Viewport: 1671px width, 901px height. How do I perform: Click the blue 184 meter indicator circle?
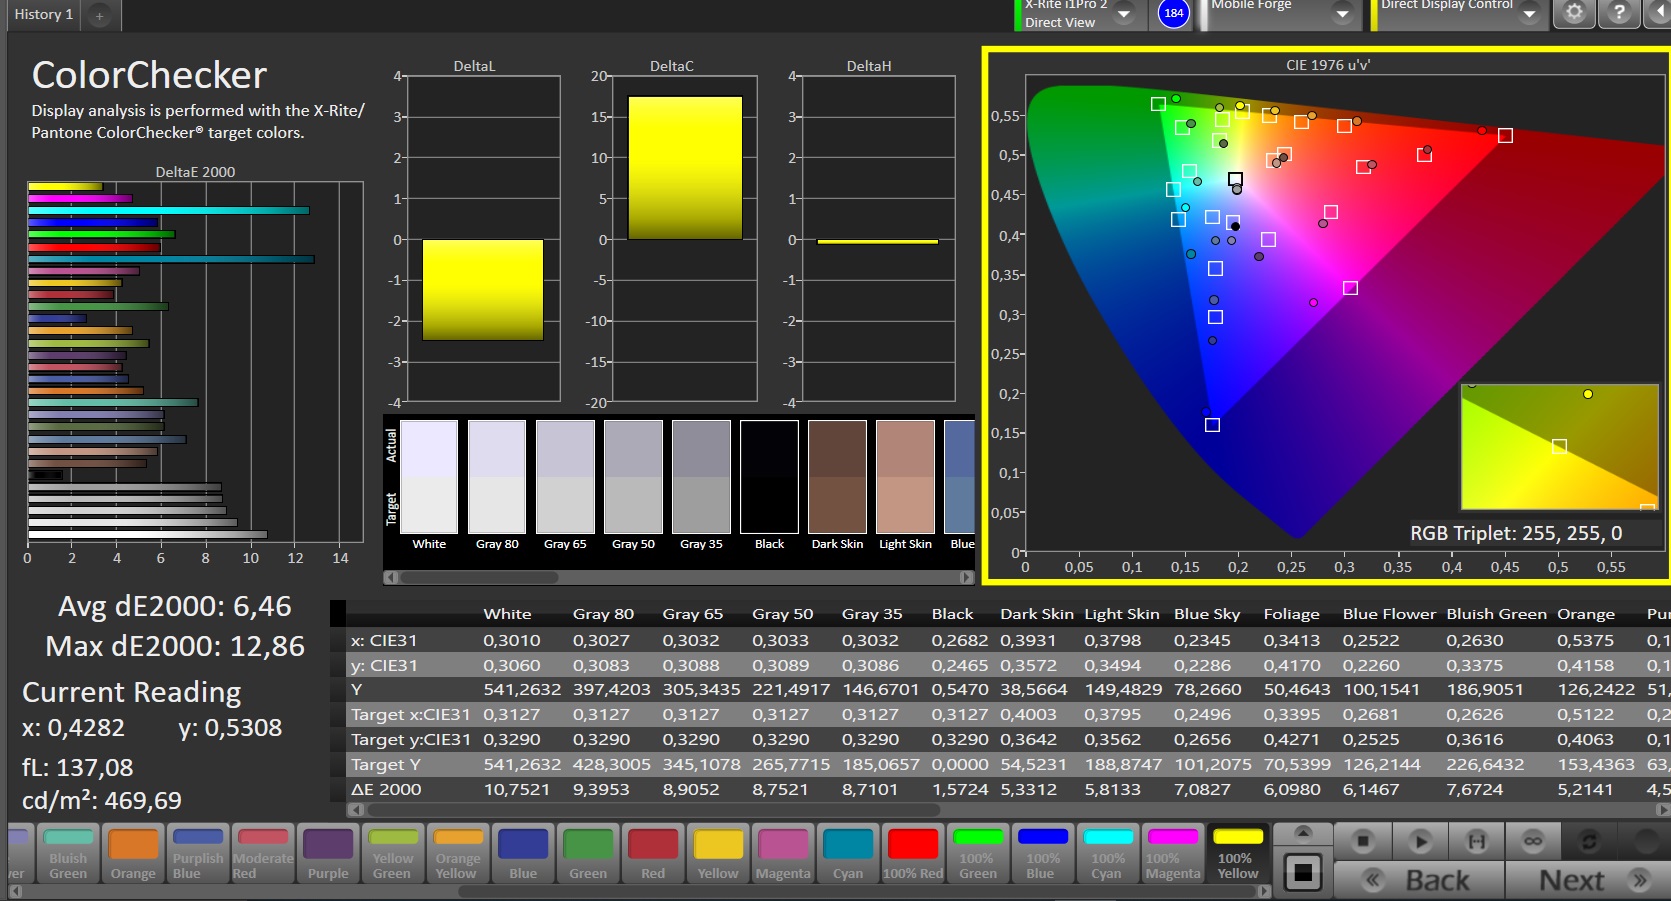coord(1173,13)
